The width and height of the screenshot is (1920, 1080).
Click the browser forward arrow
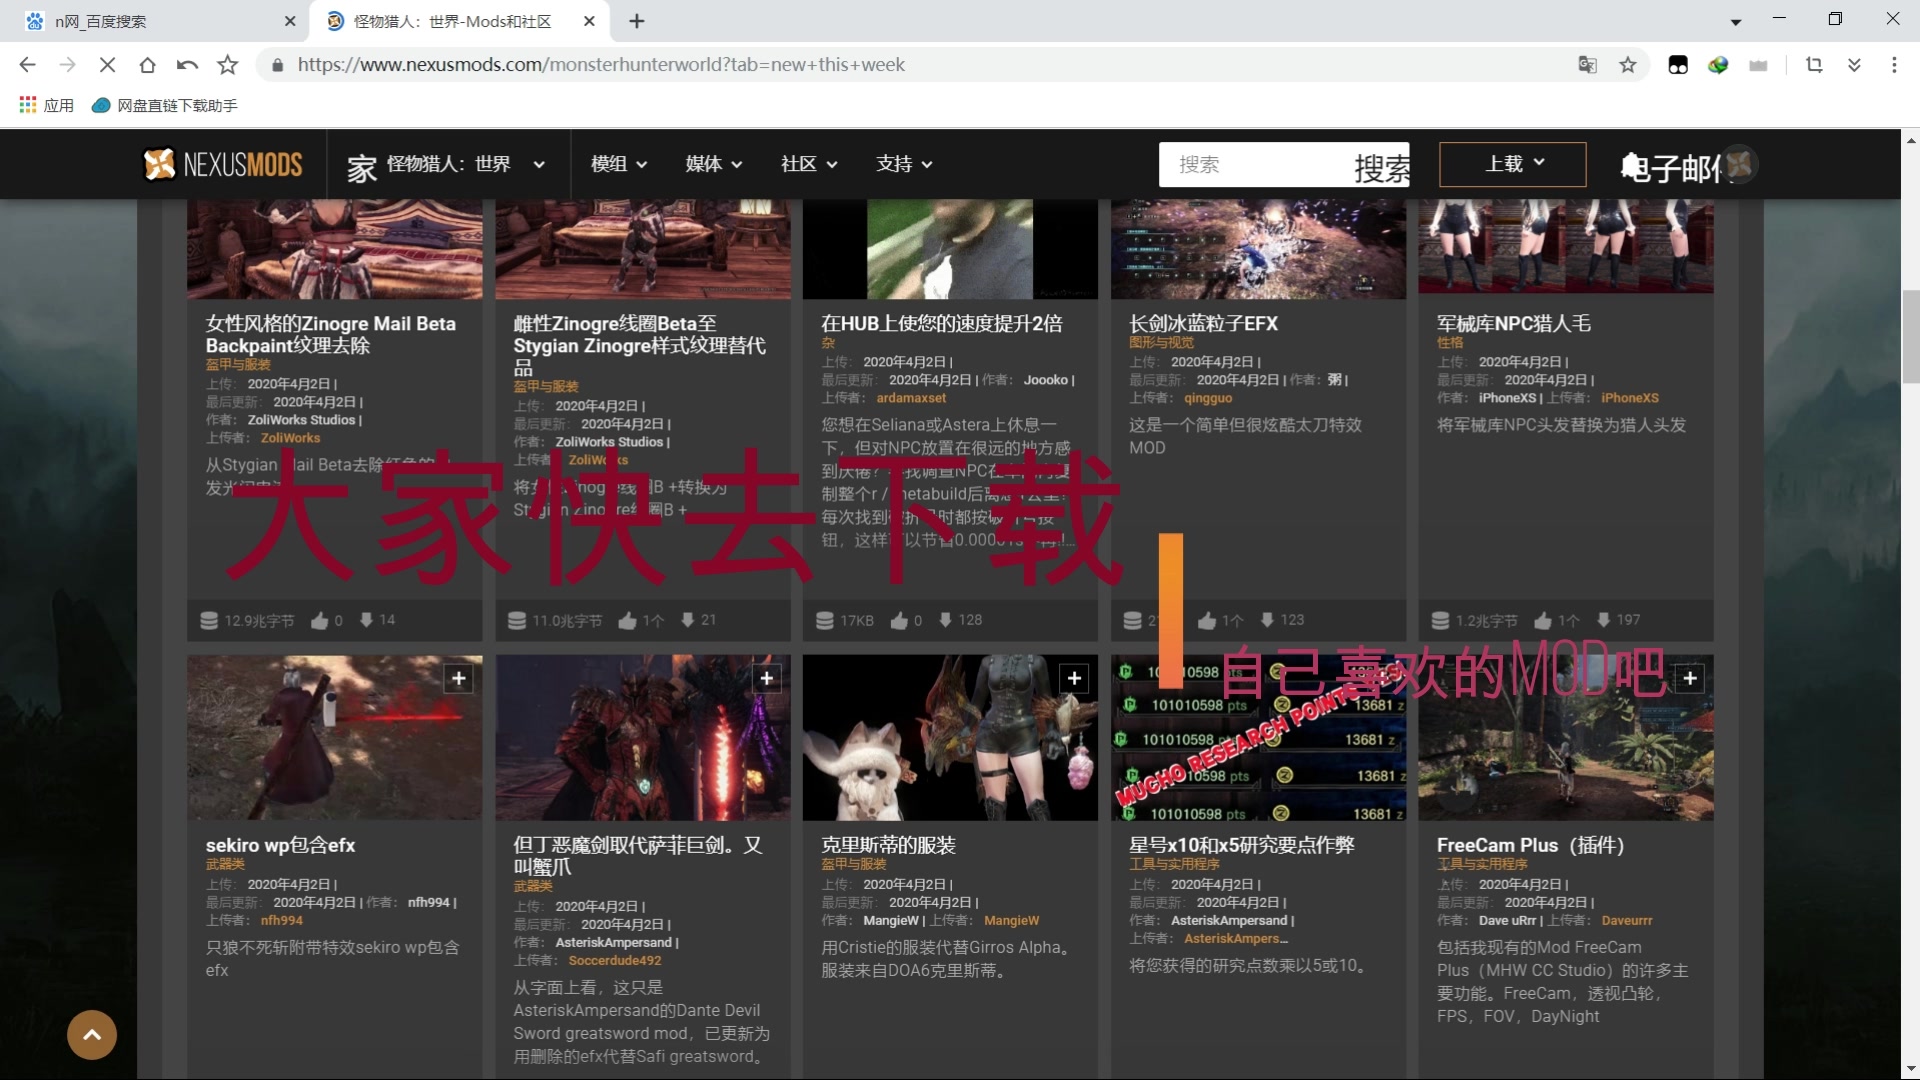click(x=67, y=65)
